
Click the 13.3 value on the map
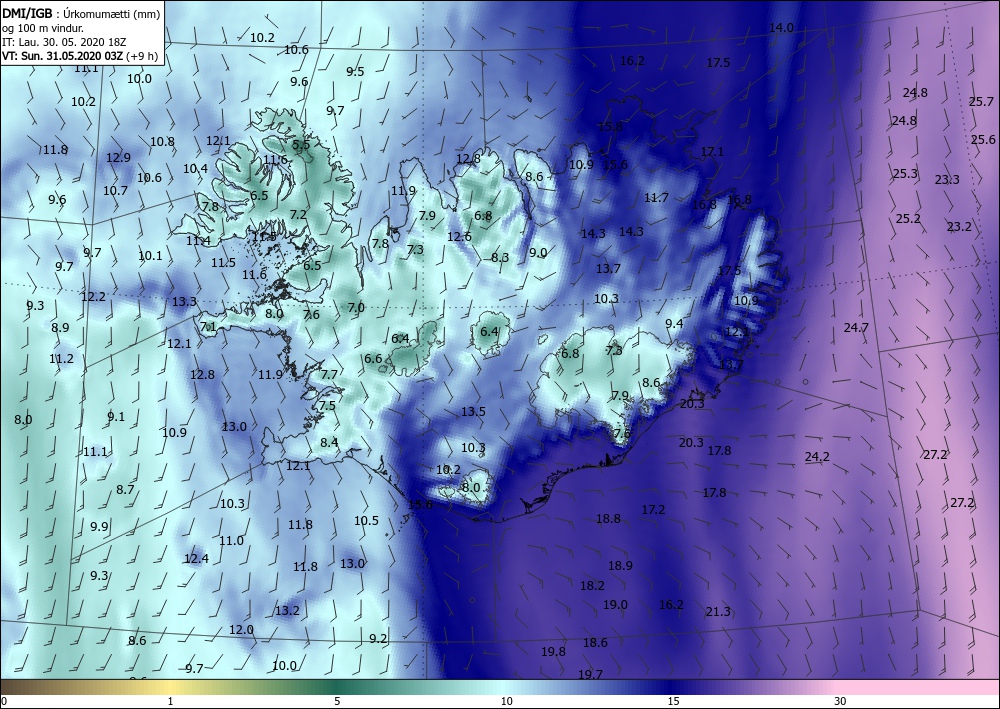coord(184,301)
